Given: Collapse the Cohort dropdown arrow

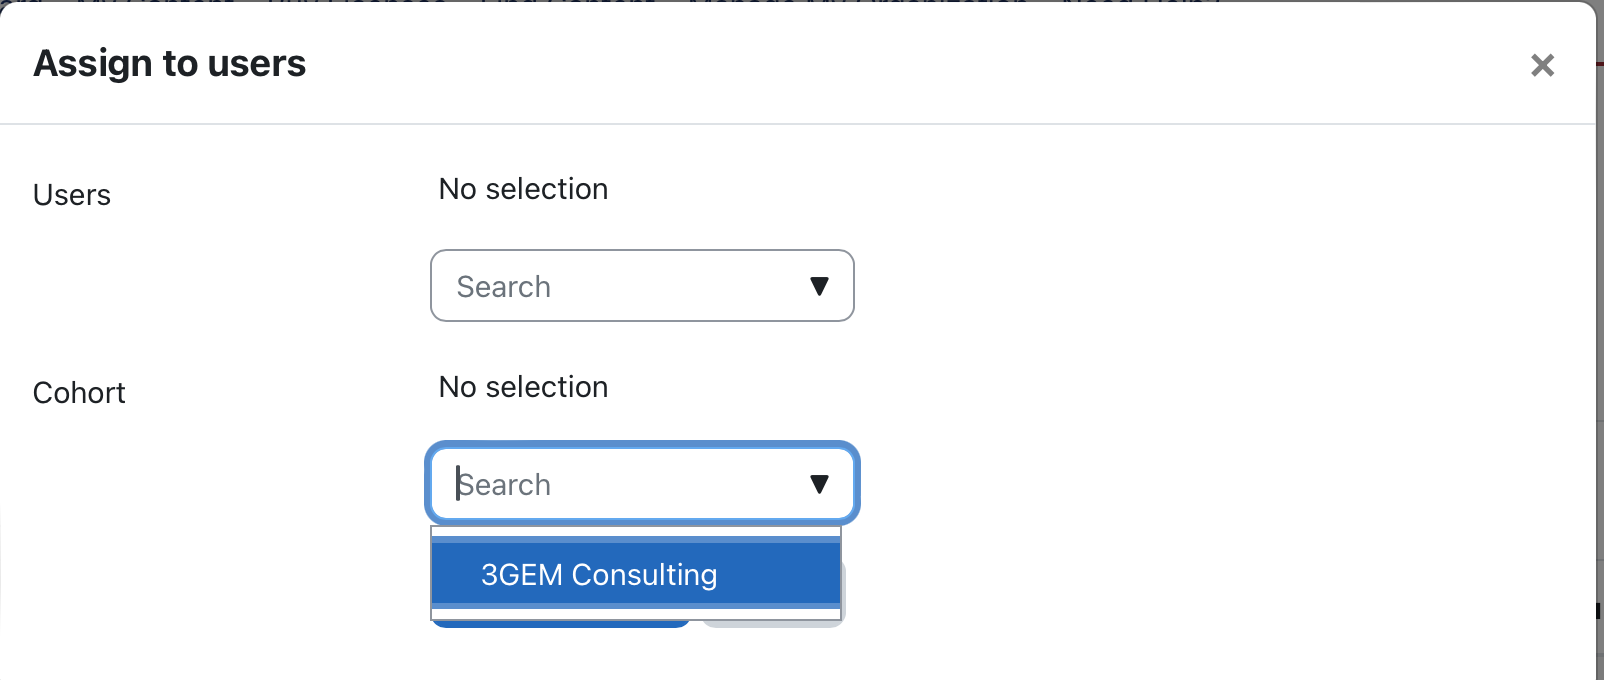Looking at the screenshot, I should [x=819, y=485].
